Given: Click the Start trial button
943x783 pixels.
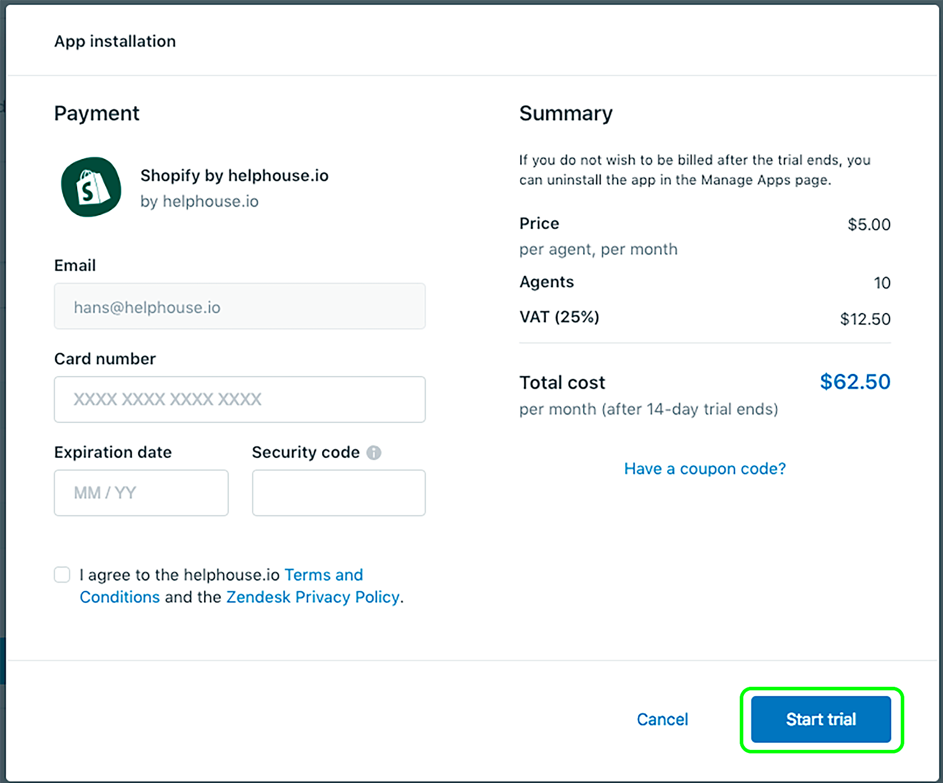Looking at the screenshot, I should [821, 719].
